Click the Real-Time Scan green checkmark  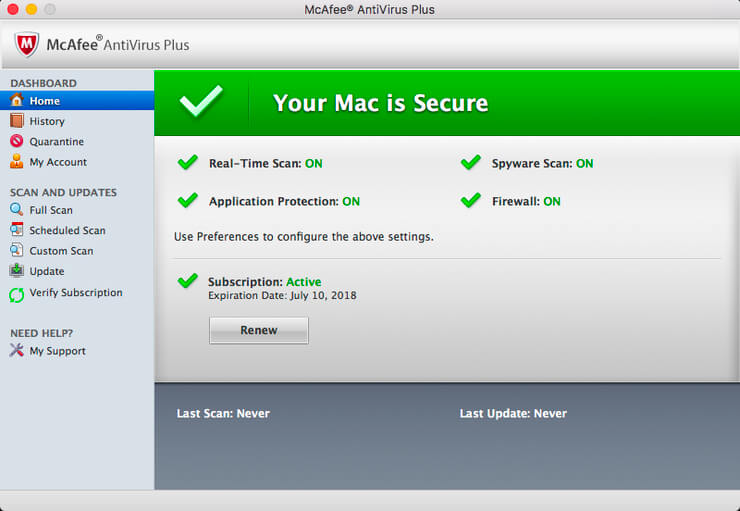tap(187, 163)
